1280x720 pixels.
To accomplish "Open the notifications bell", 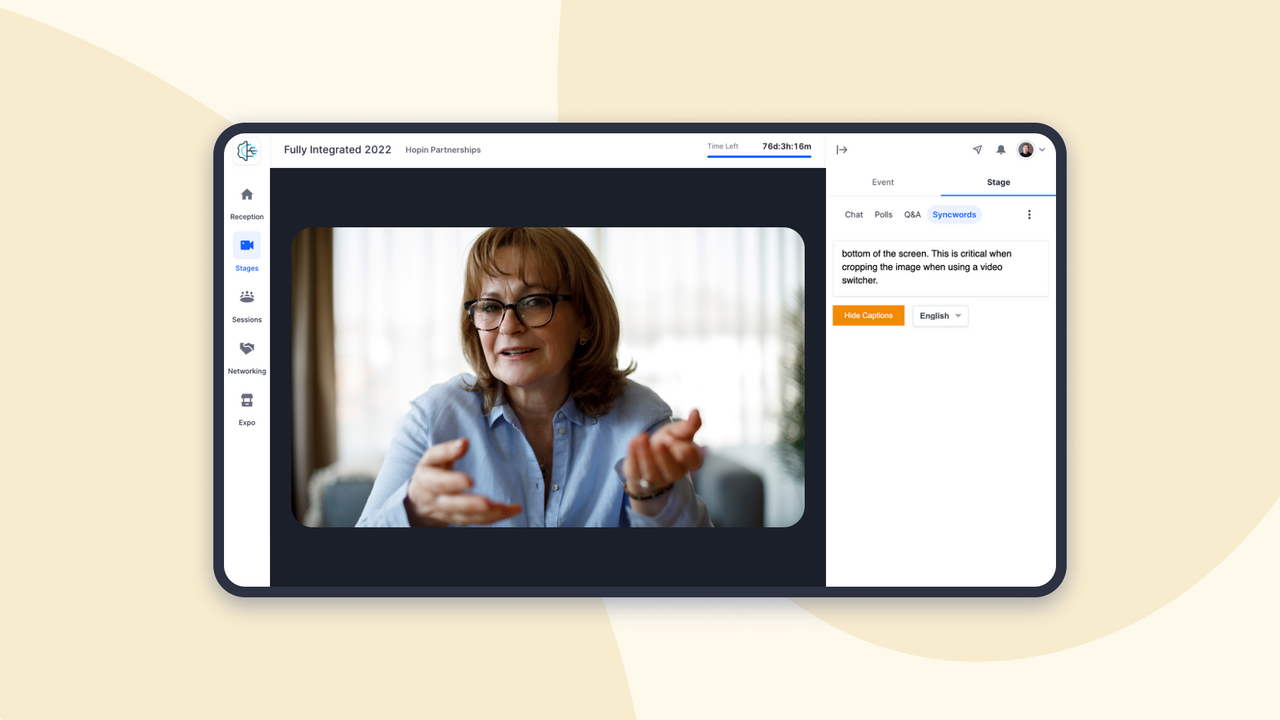I will point(1001,149).
